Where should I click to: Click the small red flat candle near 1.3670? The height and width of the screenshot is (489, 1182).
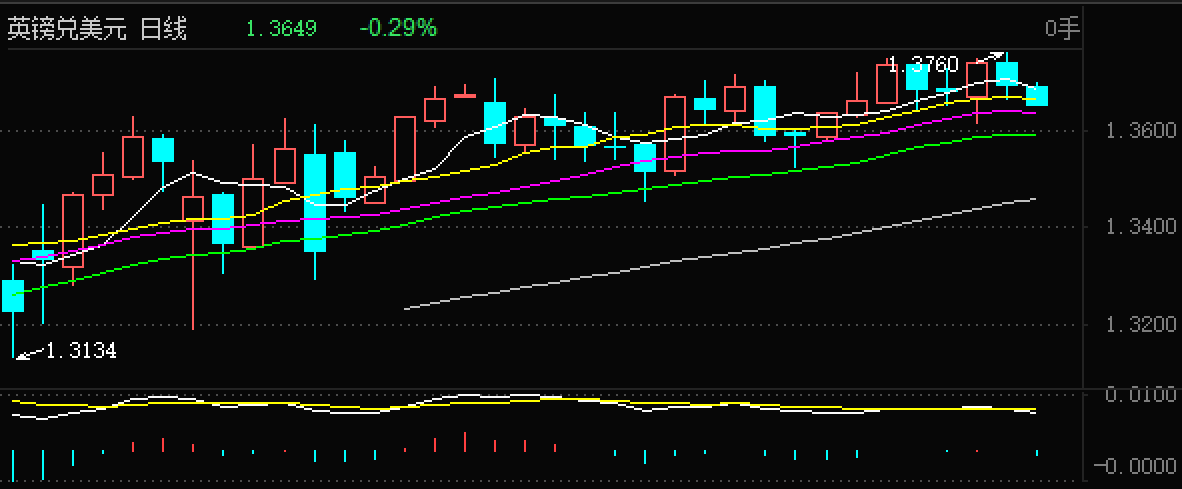pos(465,95)
